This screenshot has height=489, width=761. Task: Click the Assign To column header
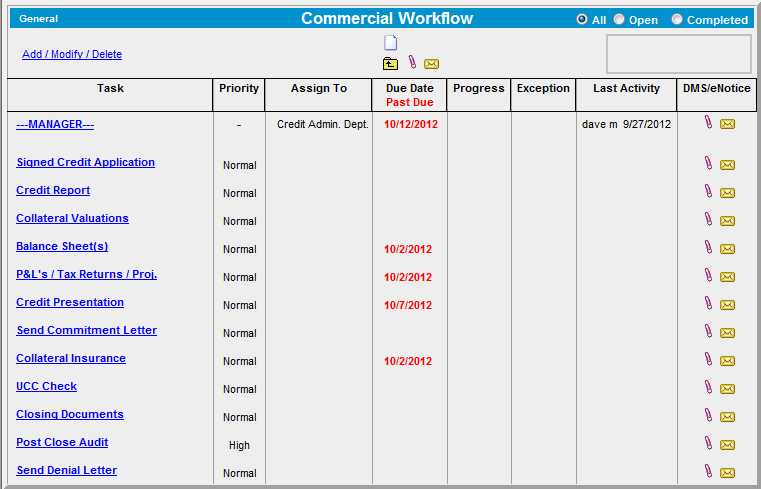[x=319, y=88]
